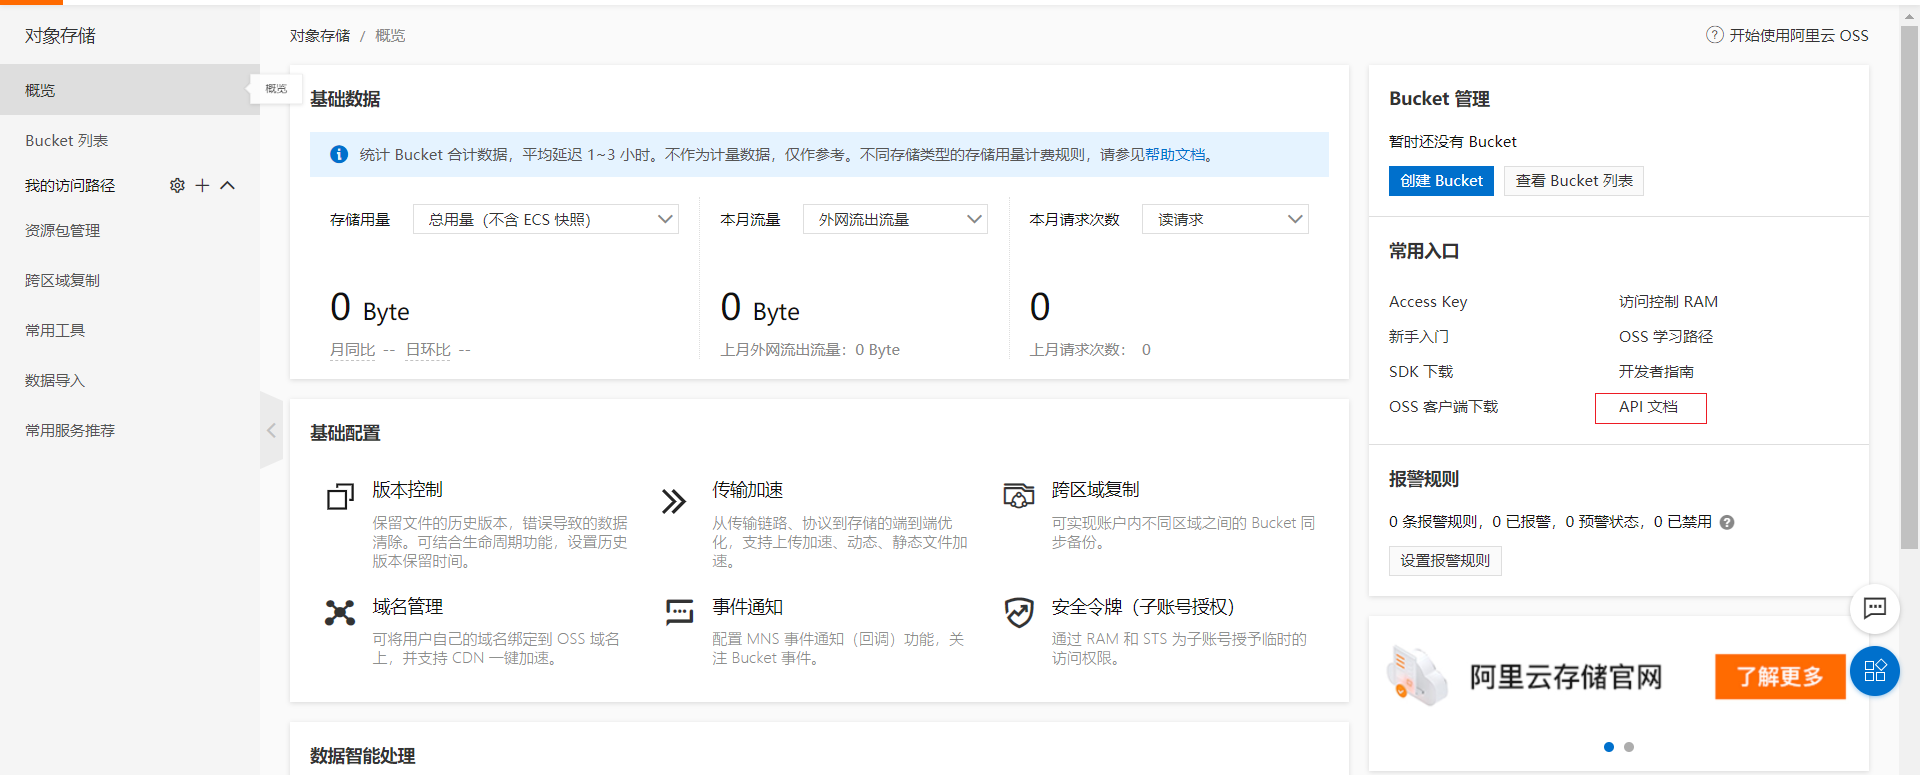Collapse 我的访问路径 section chevron
This screenshot has width=1920, height=775.
click(228, 186)
